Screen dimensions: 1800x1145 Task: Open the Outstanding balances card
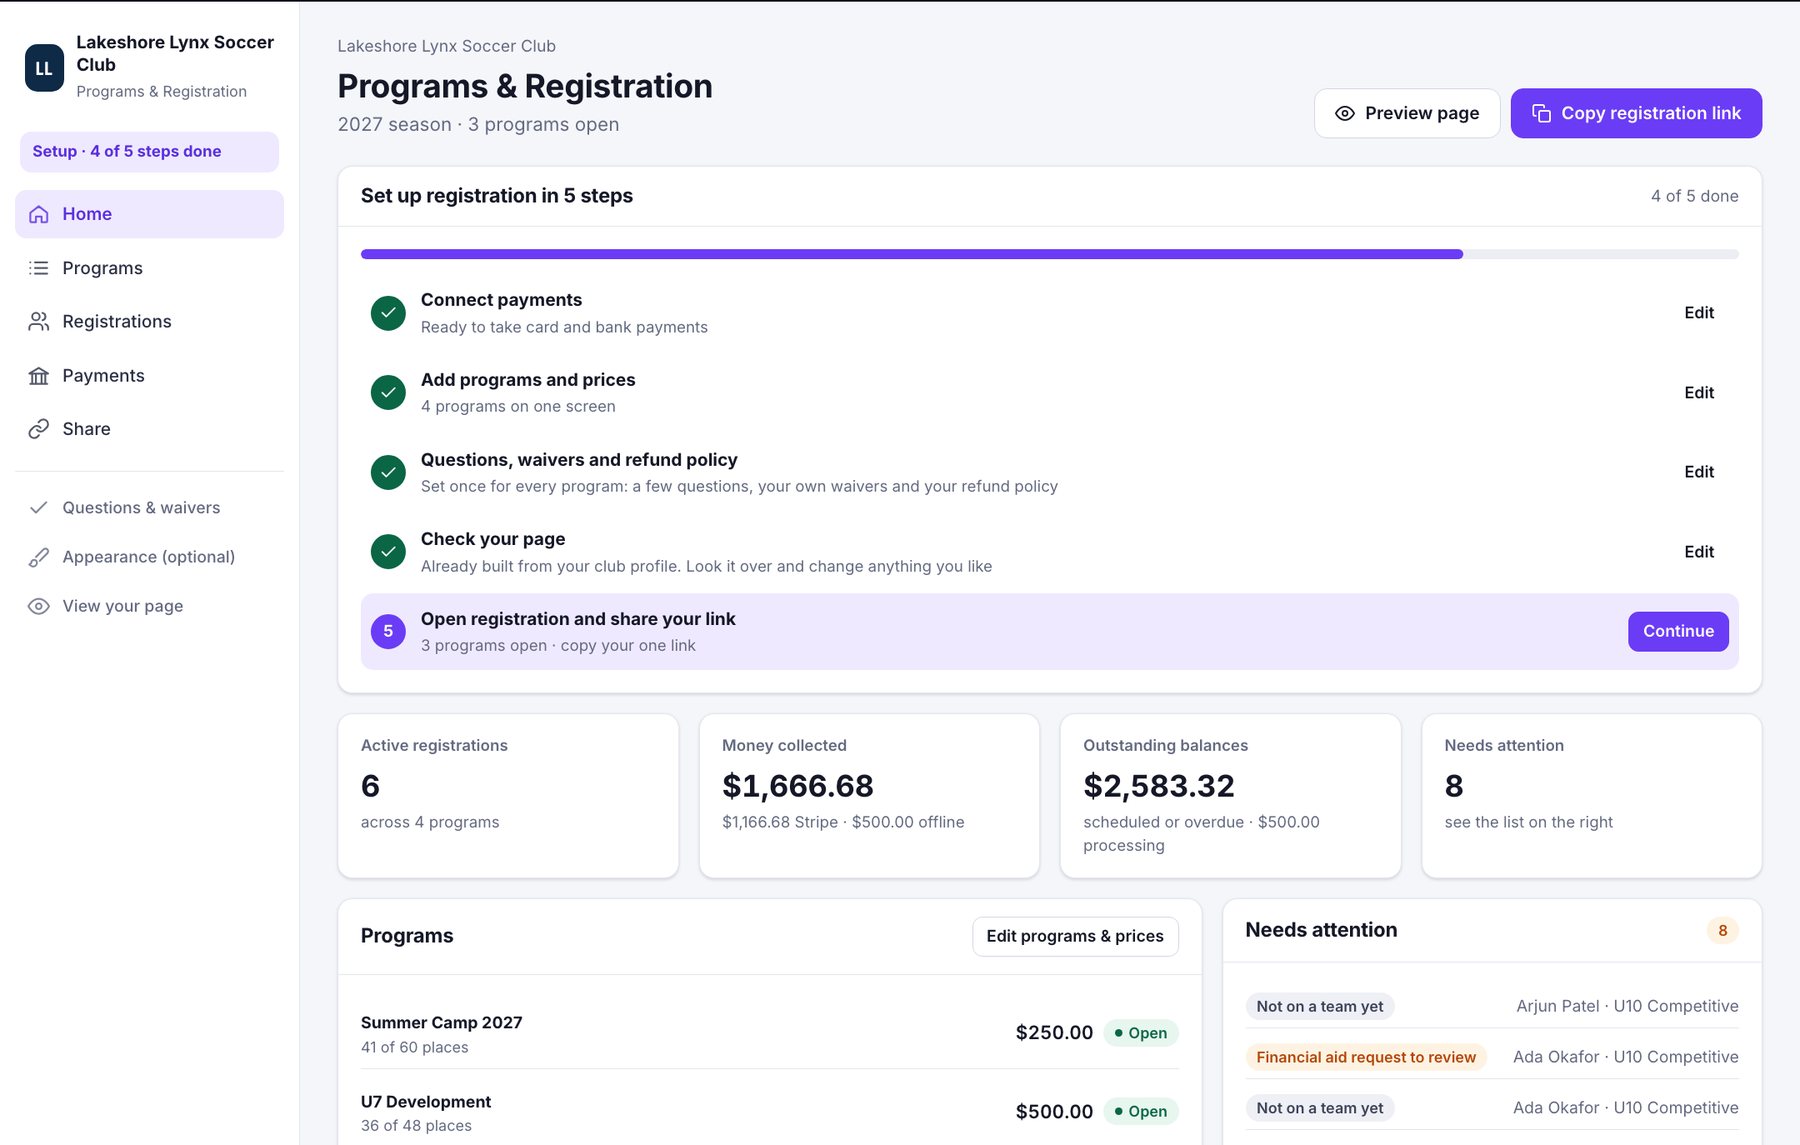tap(1230, 796)
